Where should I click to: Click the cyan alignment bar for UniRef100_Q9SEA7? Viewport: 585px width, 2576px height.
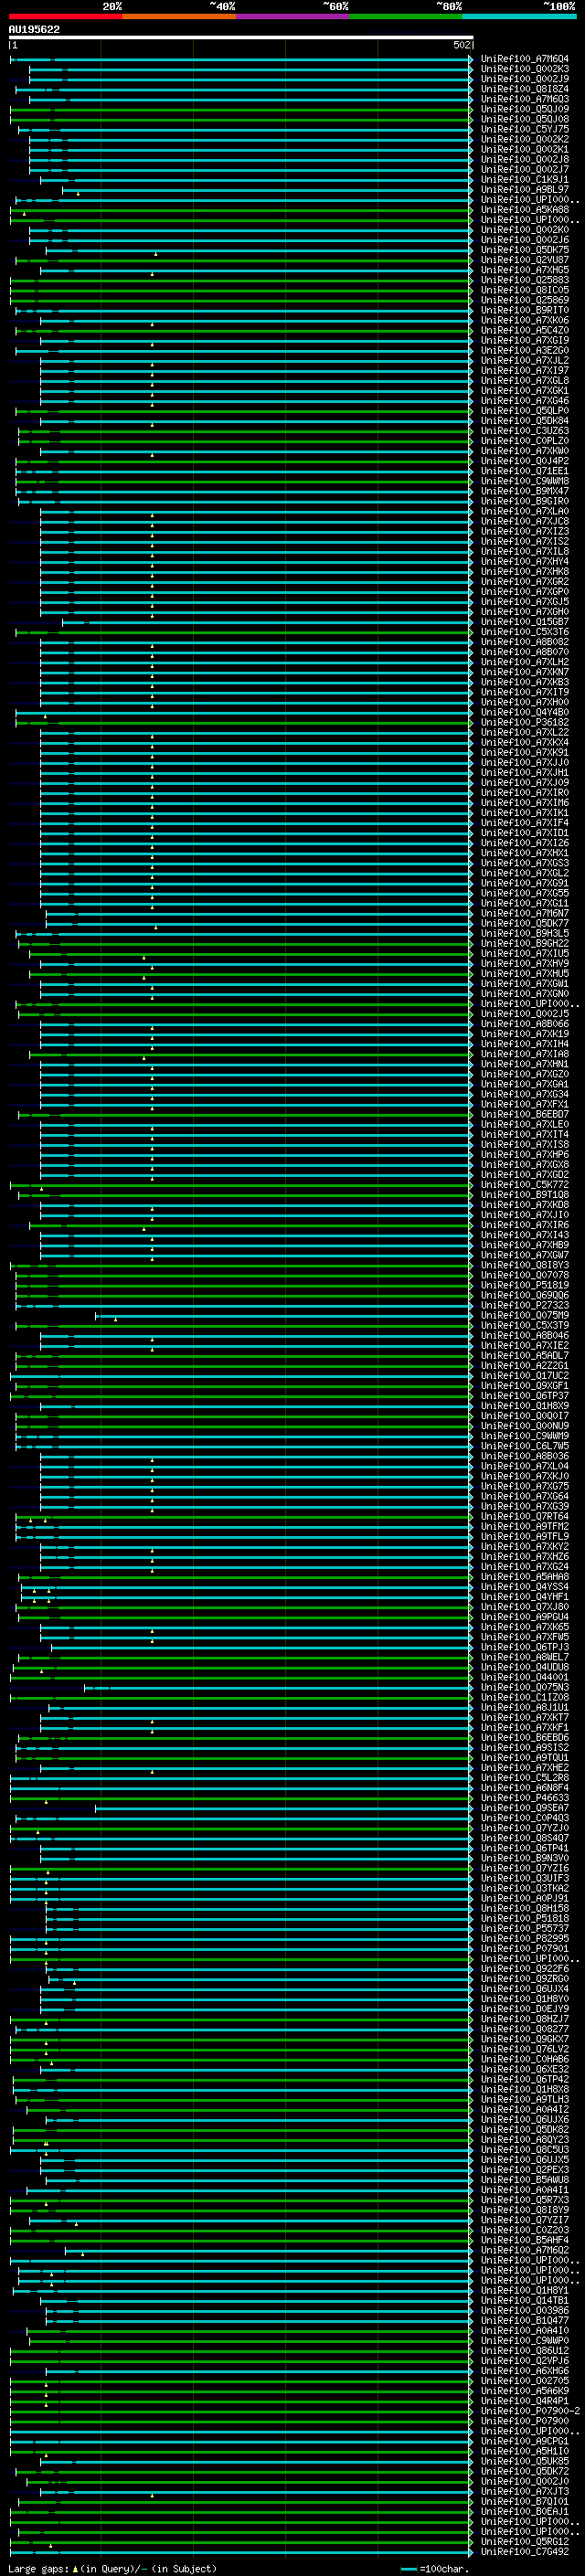(x=280, y=1808)
